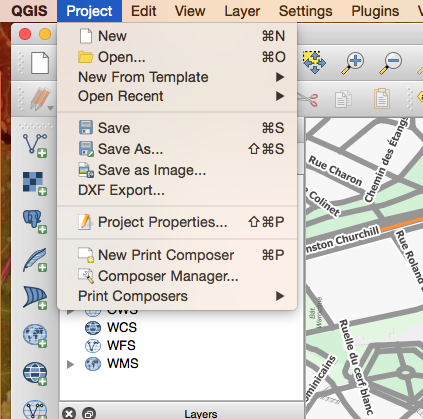Select WMS in the browser tree
Viewport: 423px width, 419px height.
pyautogui.click(x=122, y=364)
